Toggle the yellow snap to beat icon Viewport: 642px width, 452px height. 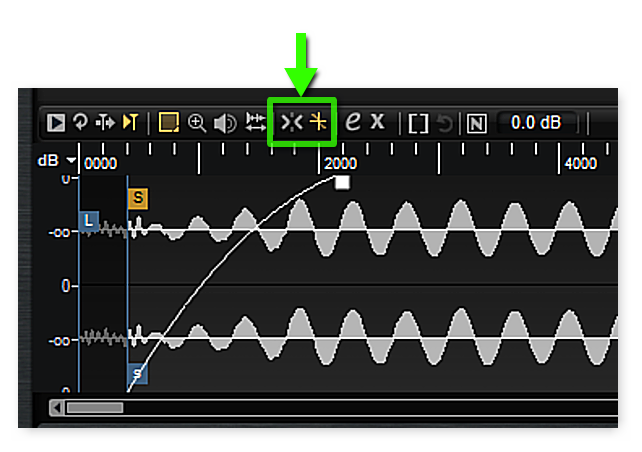coord(318,122)
